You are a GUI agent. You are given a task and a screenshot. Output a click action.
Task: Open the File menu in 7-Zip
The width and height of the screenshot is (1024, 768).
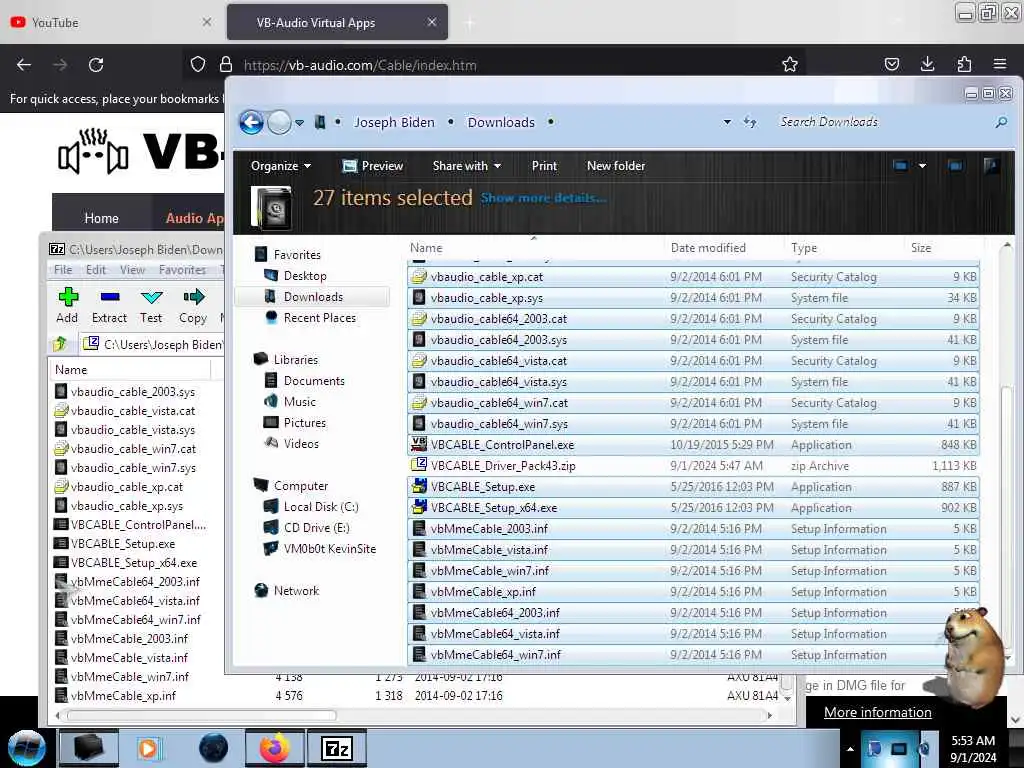click(x=63, y=270)
